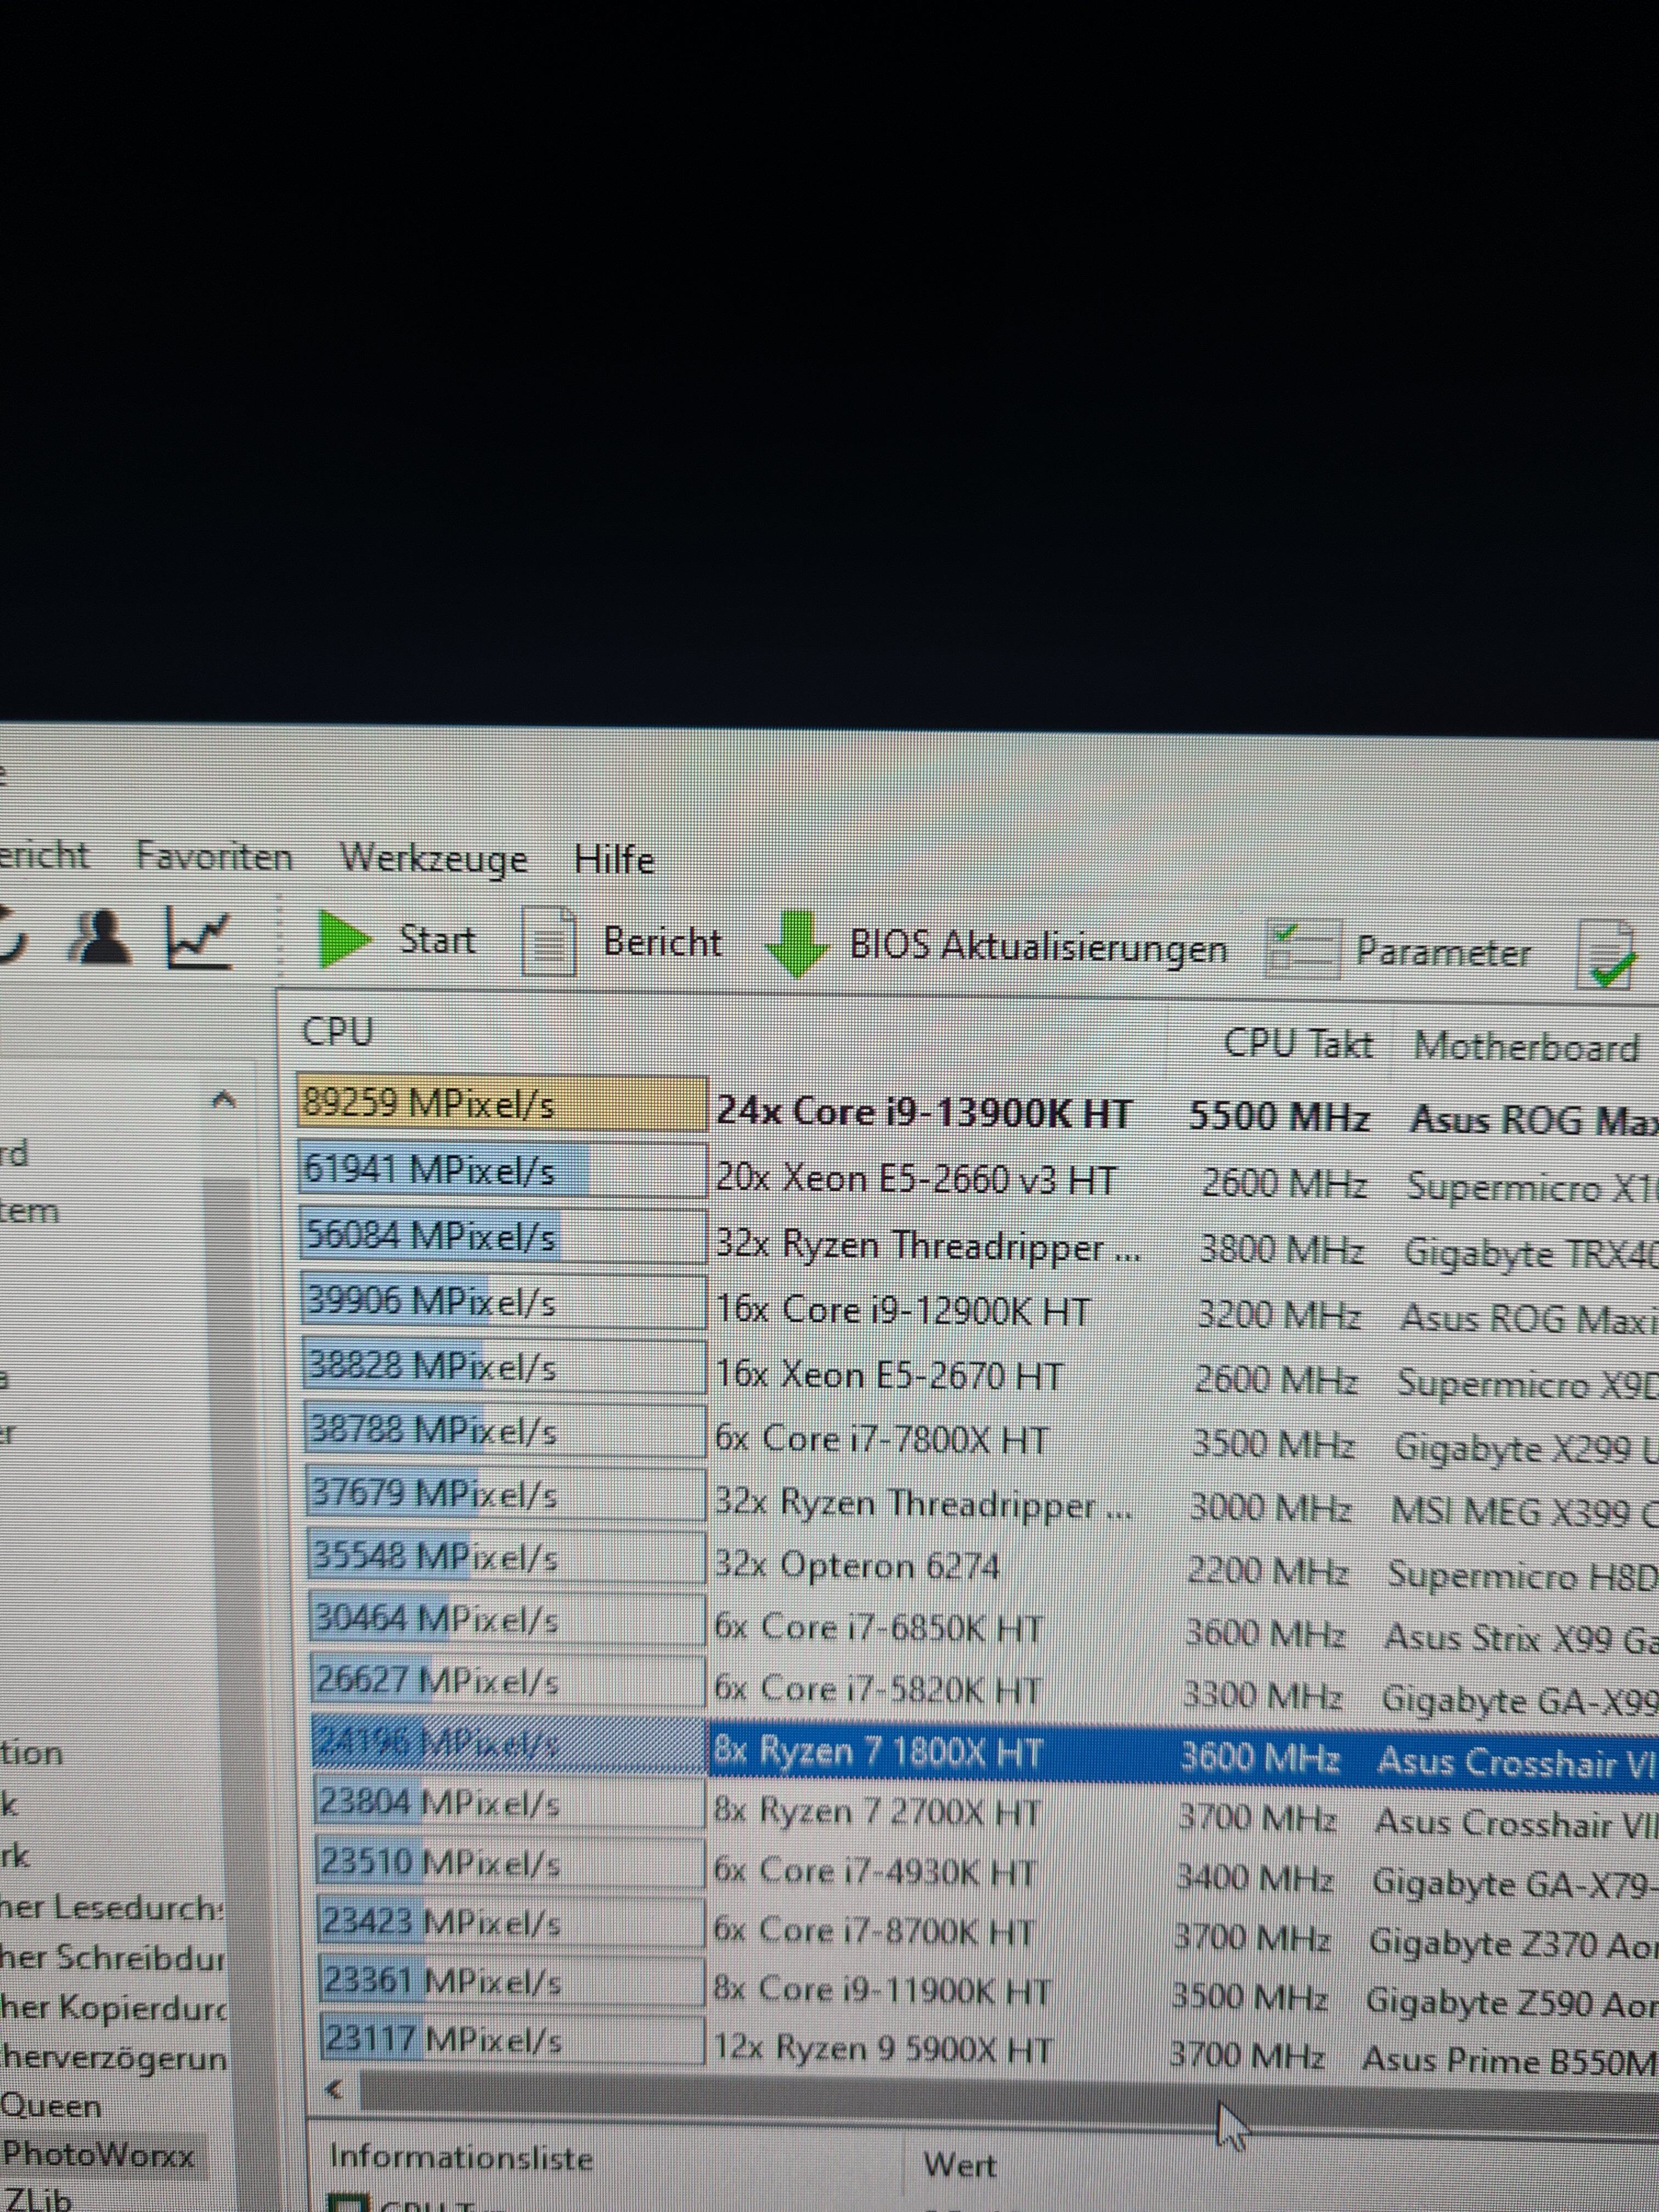The width and height of the screenshot is (1659, 2212).
Task: Click the Parameter settings icon
Action: coord(1303,950)
